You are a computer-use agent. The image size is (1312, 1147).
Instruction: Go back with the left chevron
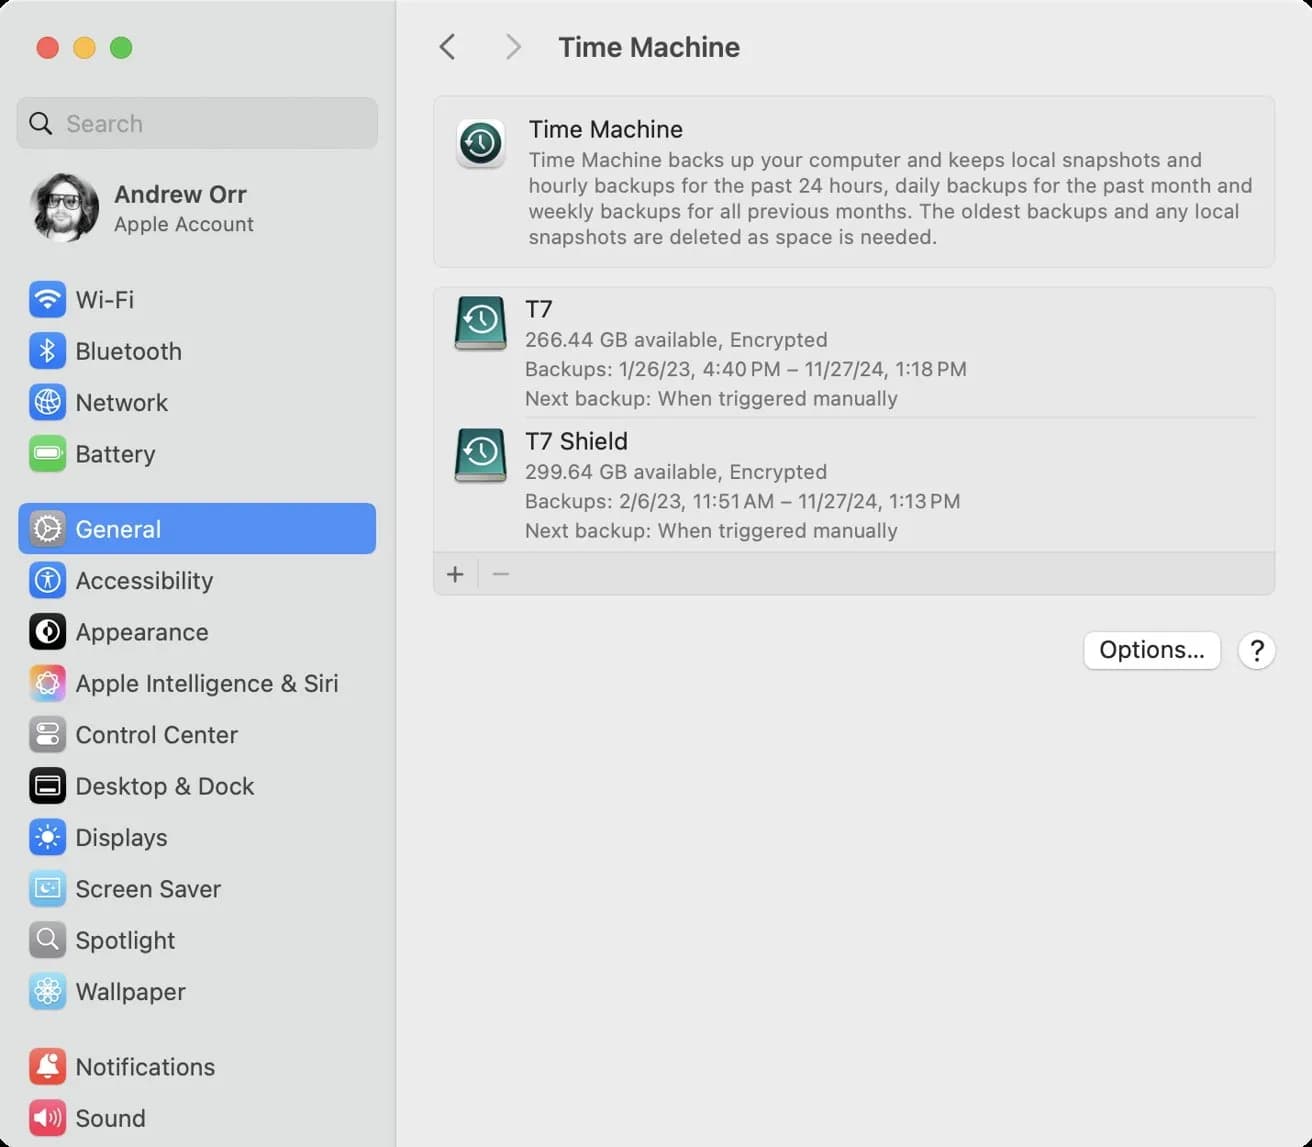click(x=447, y=47)
